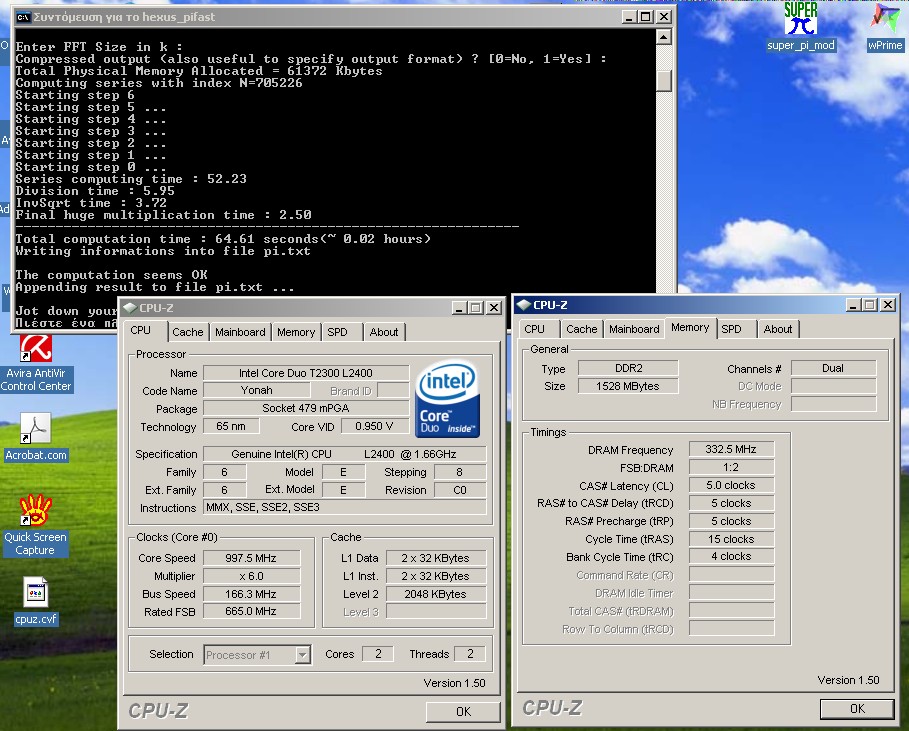The image size is (909, 731).
Task: Minimize the left CPU-Z window
Action: (459, 308)
